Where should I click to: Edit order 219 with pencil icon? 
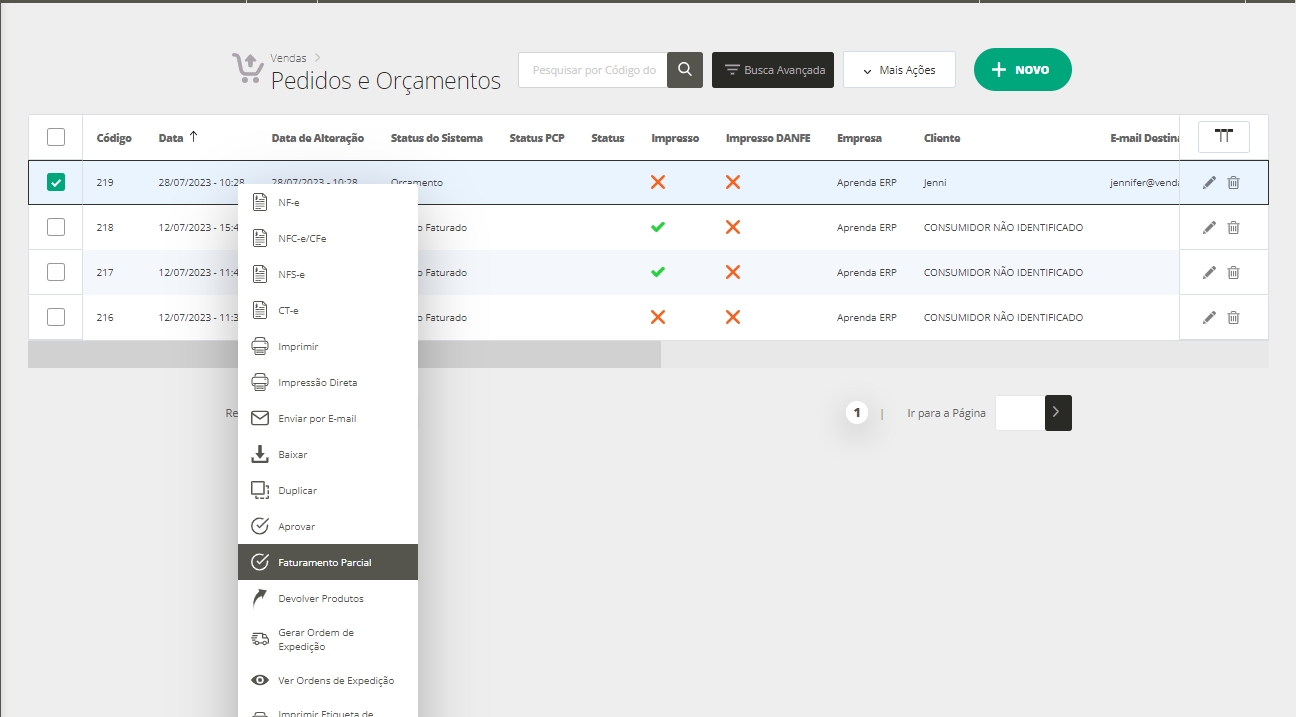[1209, 182]
